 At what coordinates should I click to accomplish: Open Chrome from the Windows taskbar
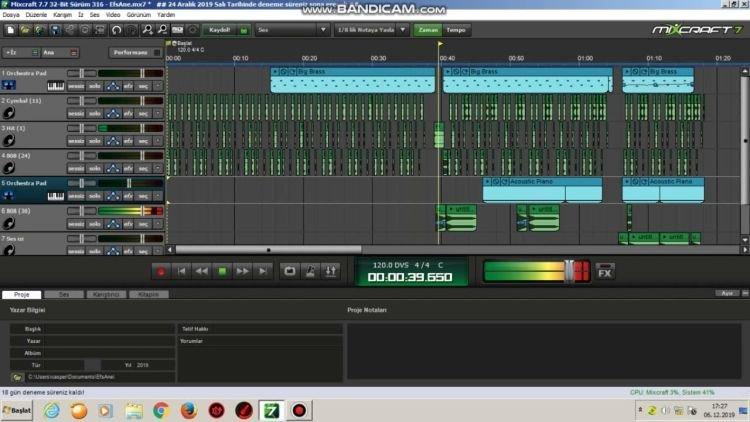click(x=161, y=411)
